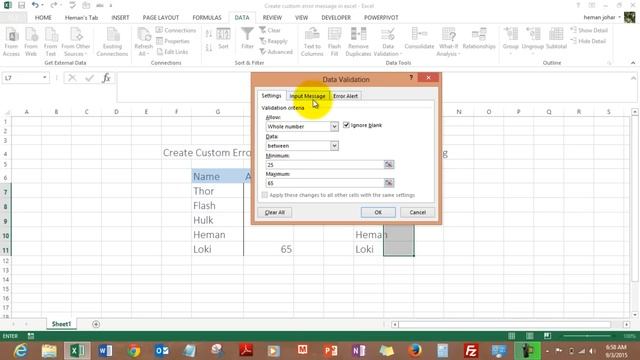Click the Ungroup outline icon
This screenshot has height=360, width=640.
[533, 40]
